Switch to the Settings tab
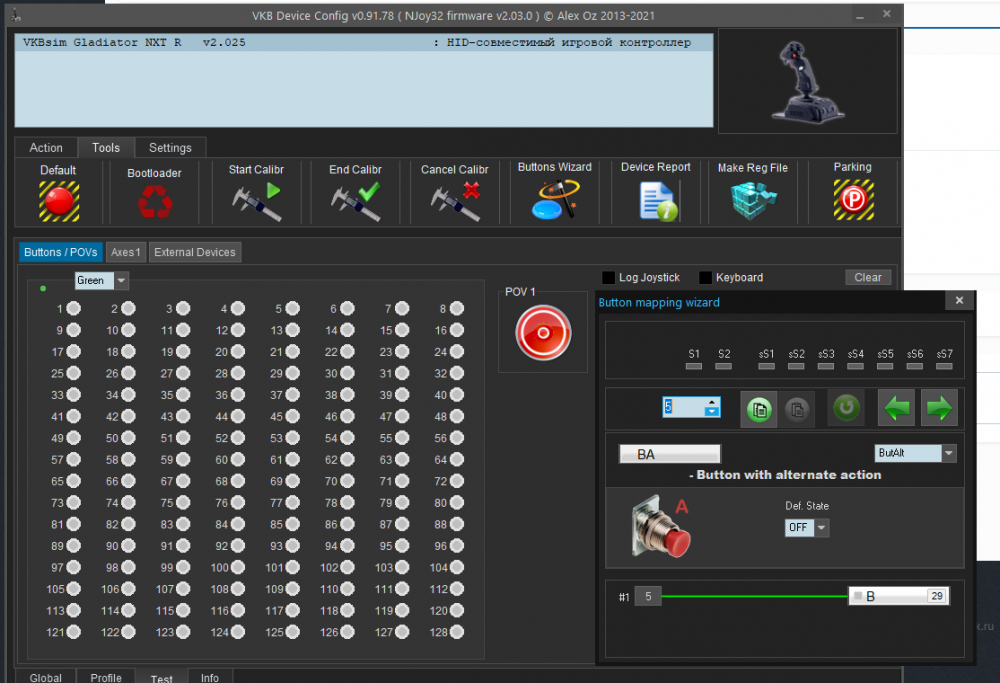 pyautogui.click(x=170, y=148)
